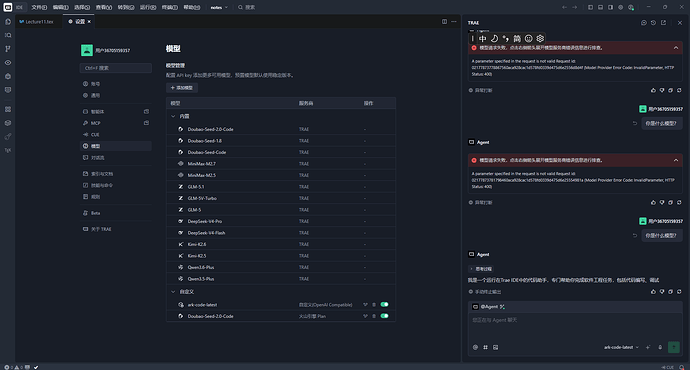Viewport: 690px width, 370px height.
Task: Click the sparkle enhance prompt icon
Action: 648,347
